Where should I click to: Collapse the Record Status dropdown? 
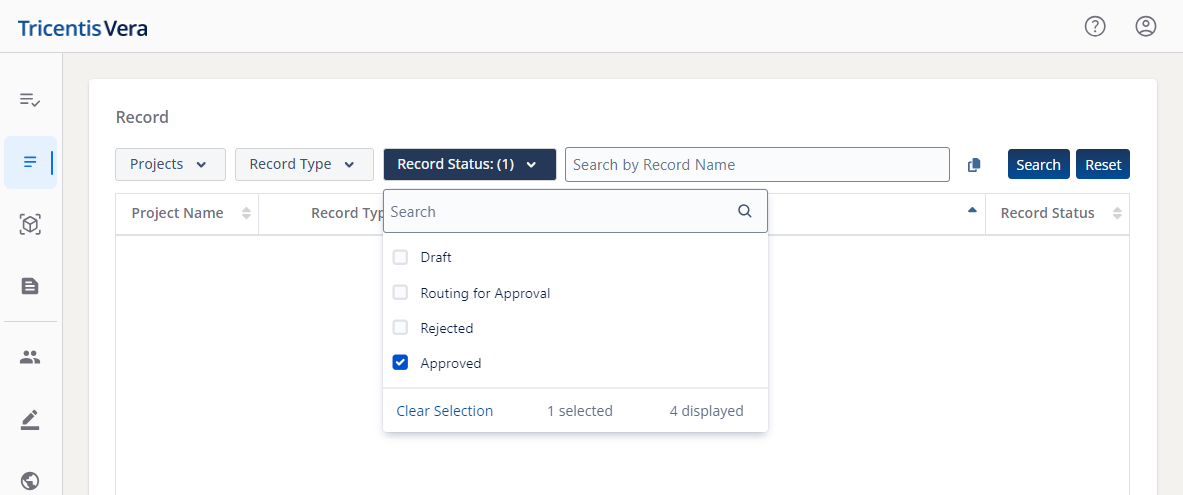[469, 164]
